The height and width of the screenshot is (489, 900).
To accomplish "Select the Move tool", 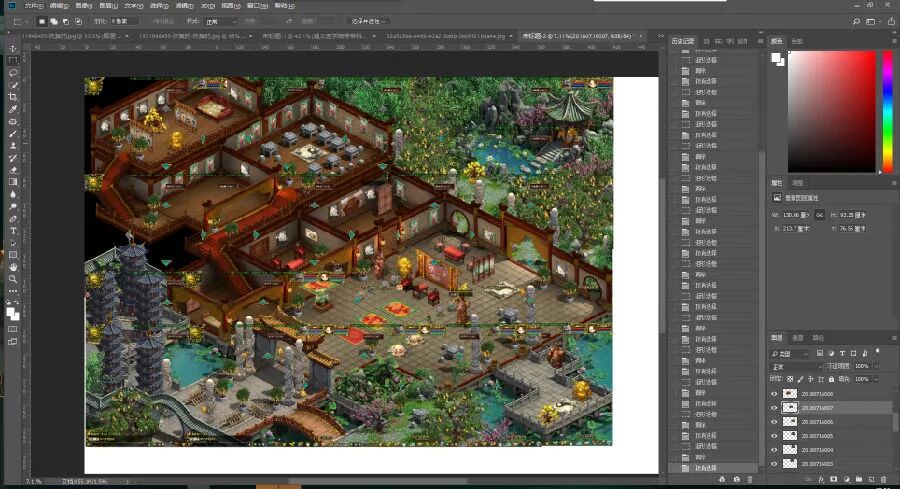I will (13, 48).
